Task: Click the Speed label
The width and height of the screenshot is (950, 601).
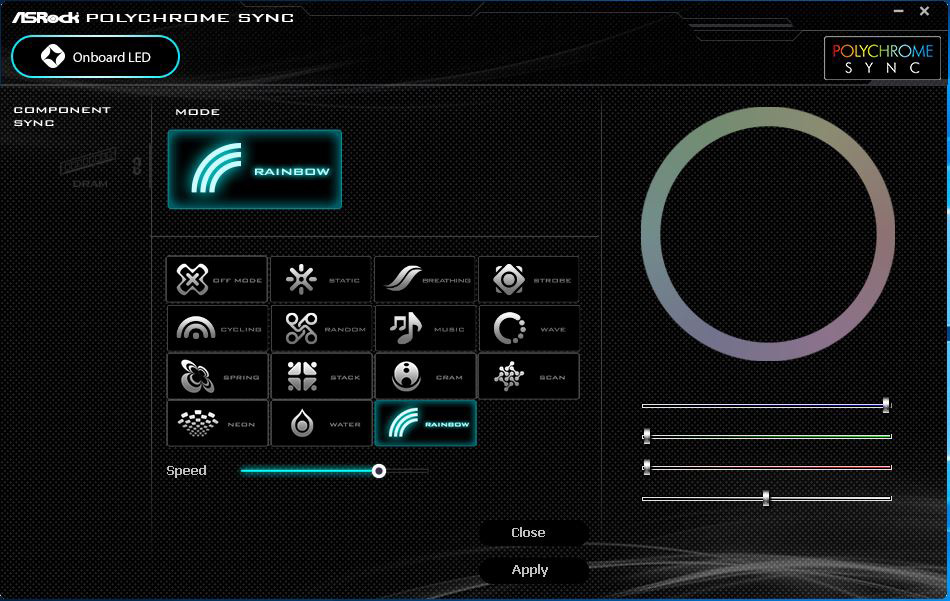Action: (x=186, y=471)
